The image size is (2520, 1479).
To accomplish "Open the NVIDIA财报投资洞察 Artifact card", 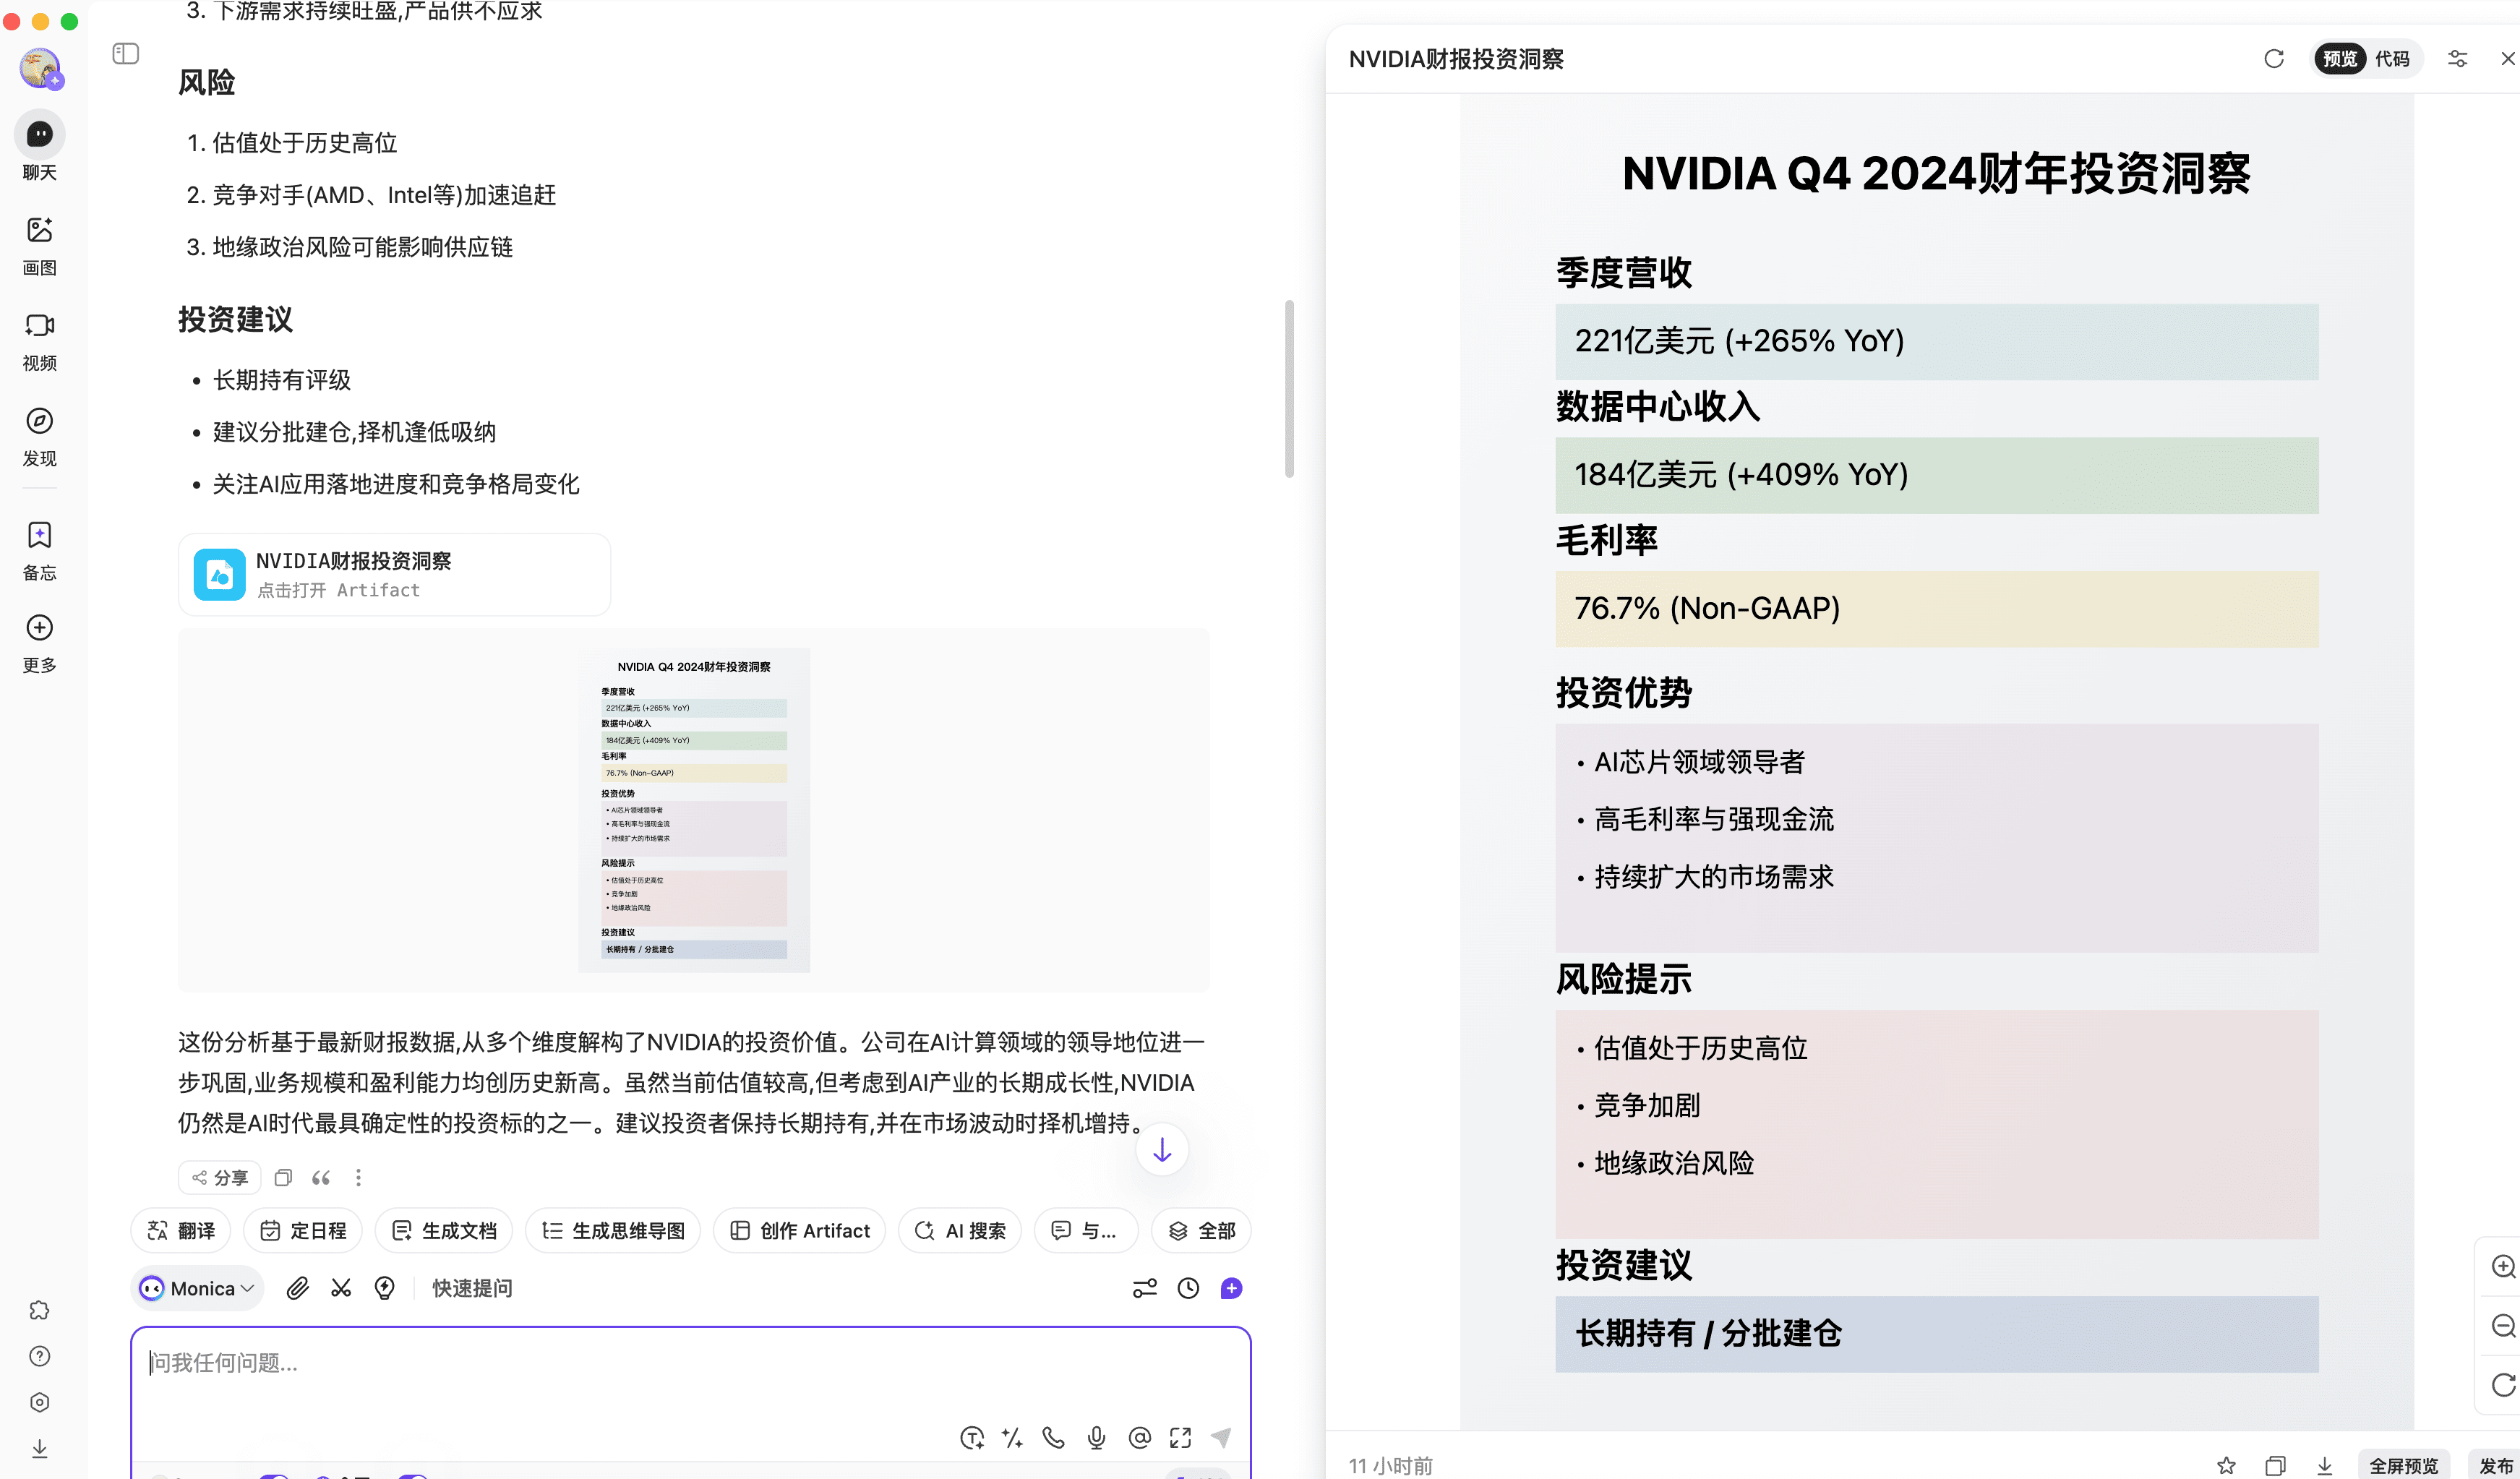I will [x=394, y=575].
